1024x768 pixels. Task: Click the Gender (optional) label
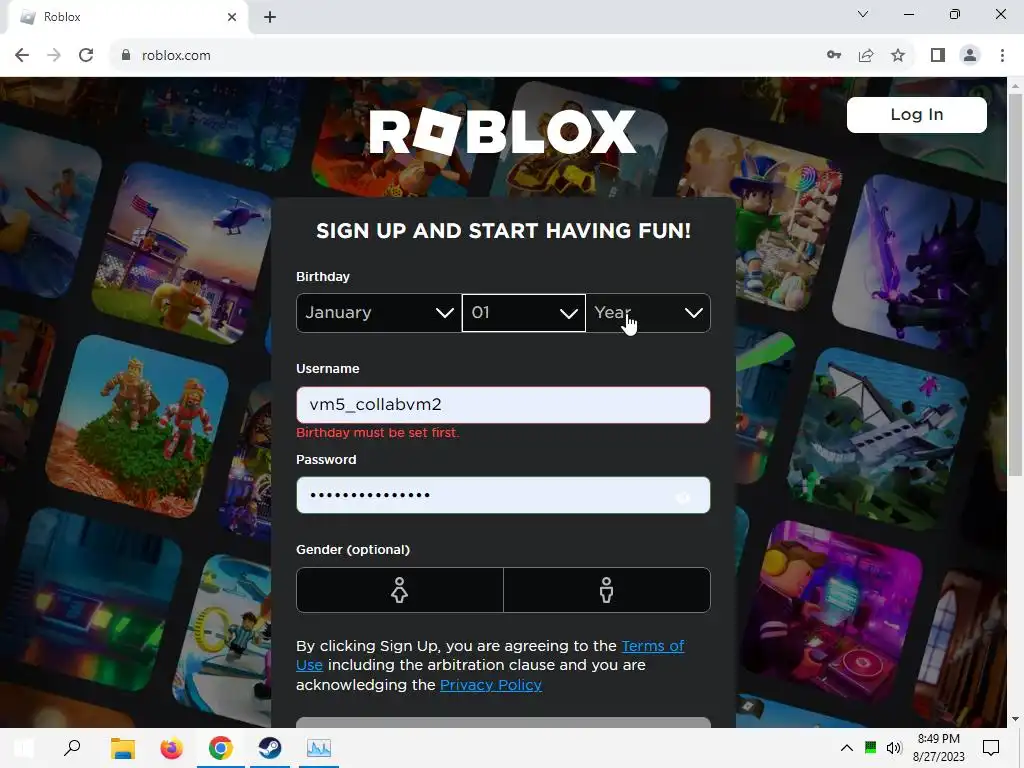[x=353, y=550]
